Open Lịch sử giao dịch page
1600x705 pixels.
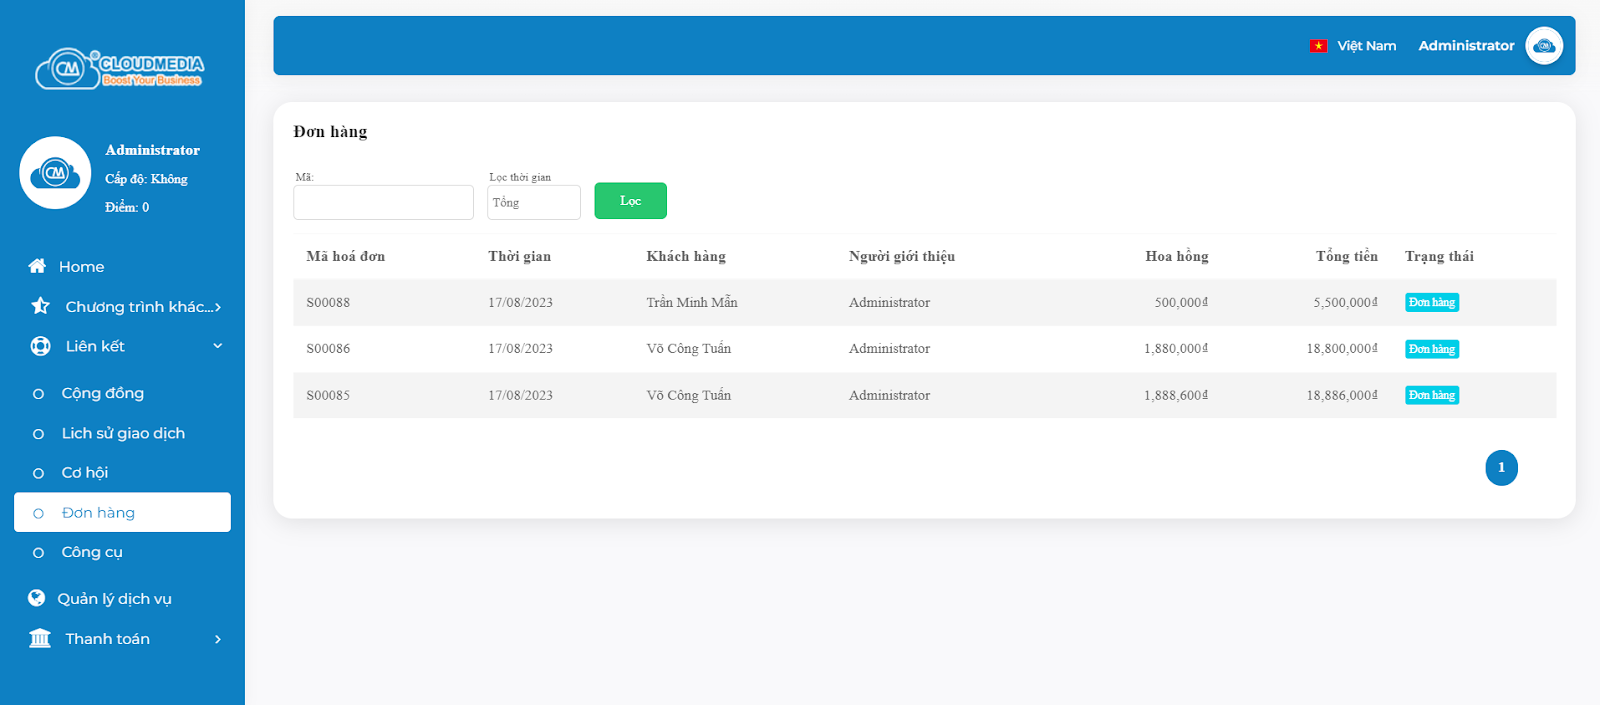[123, 433]
